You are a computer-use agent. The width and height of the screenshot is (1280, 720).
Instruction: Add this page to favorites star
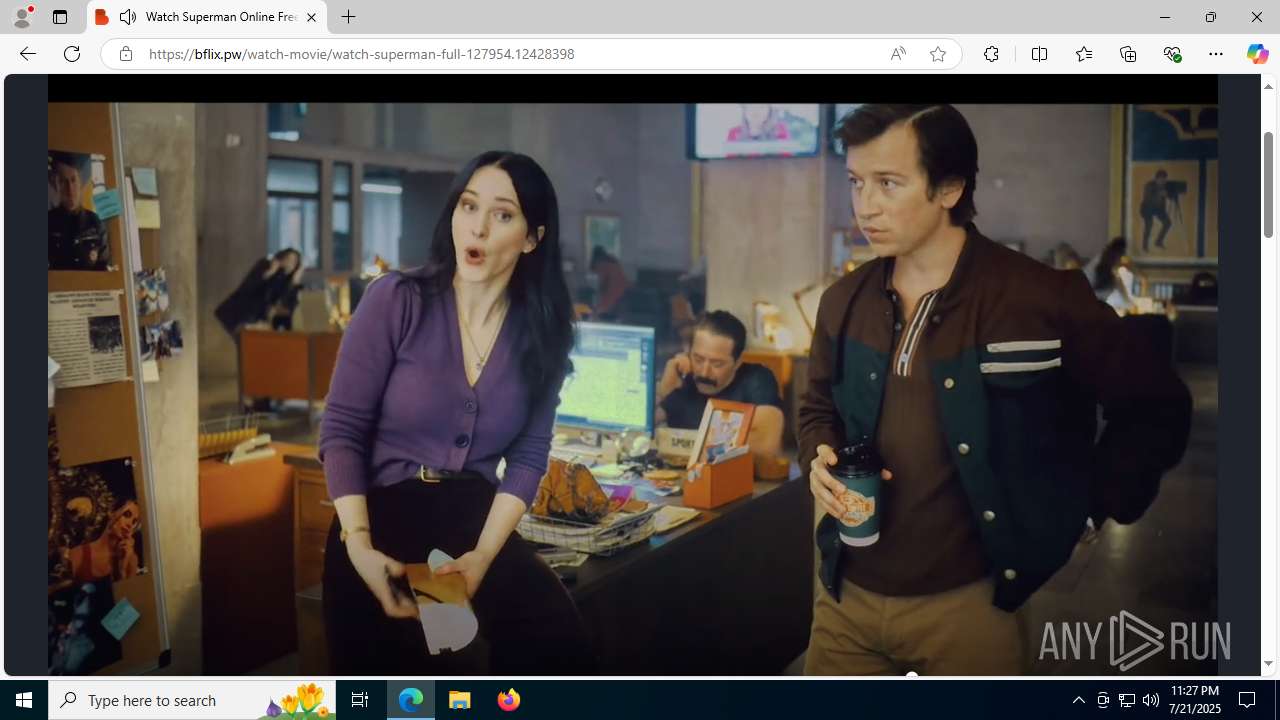[x=937, y=54]
